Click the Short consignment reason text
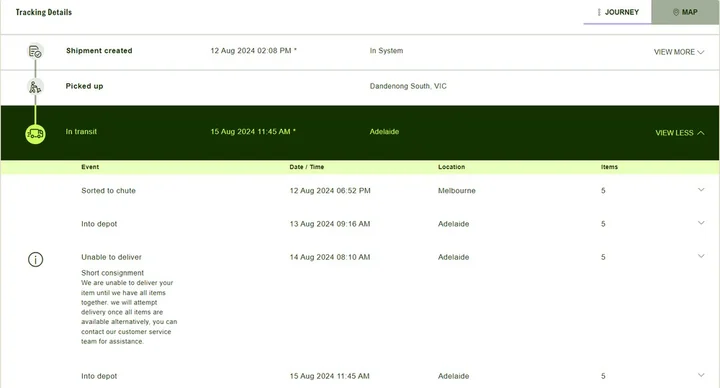Image resolution: width=720 pixels, height=388 pixels. 112,273
